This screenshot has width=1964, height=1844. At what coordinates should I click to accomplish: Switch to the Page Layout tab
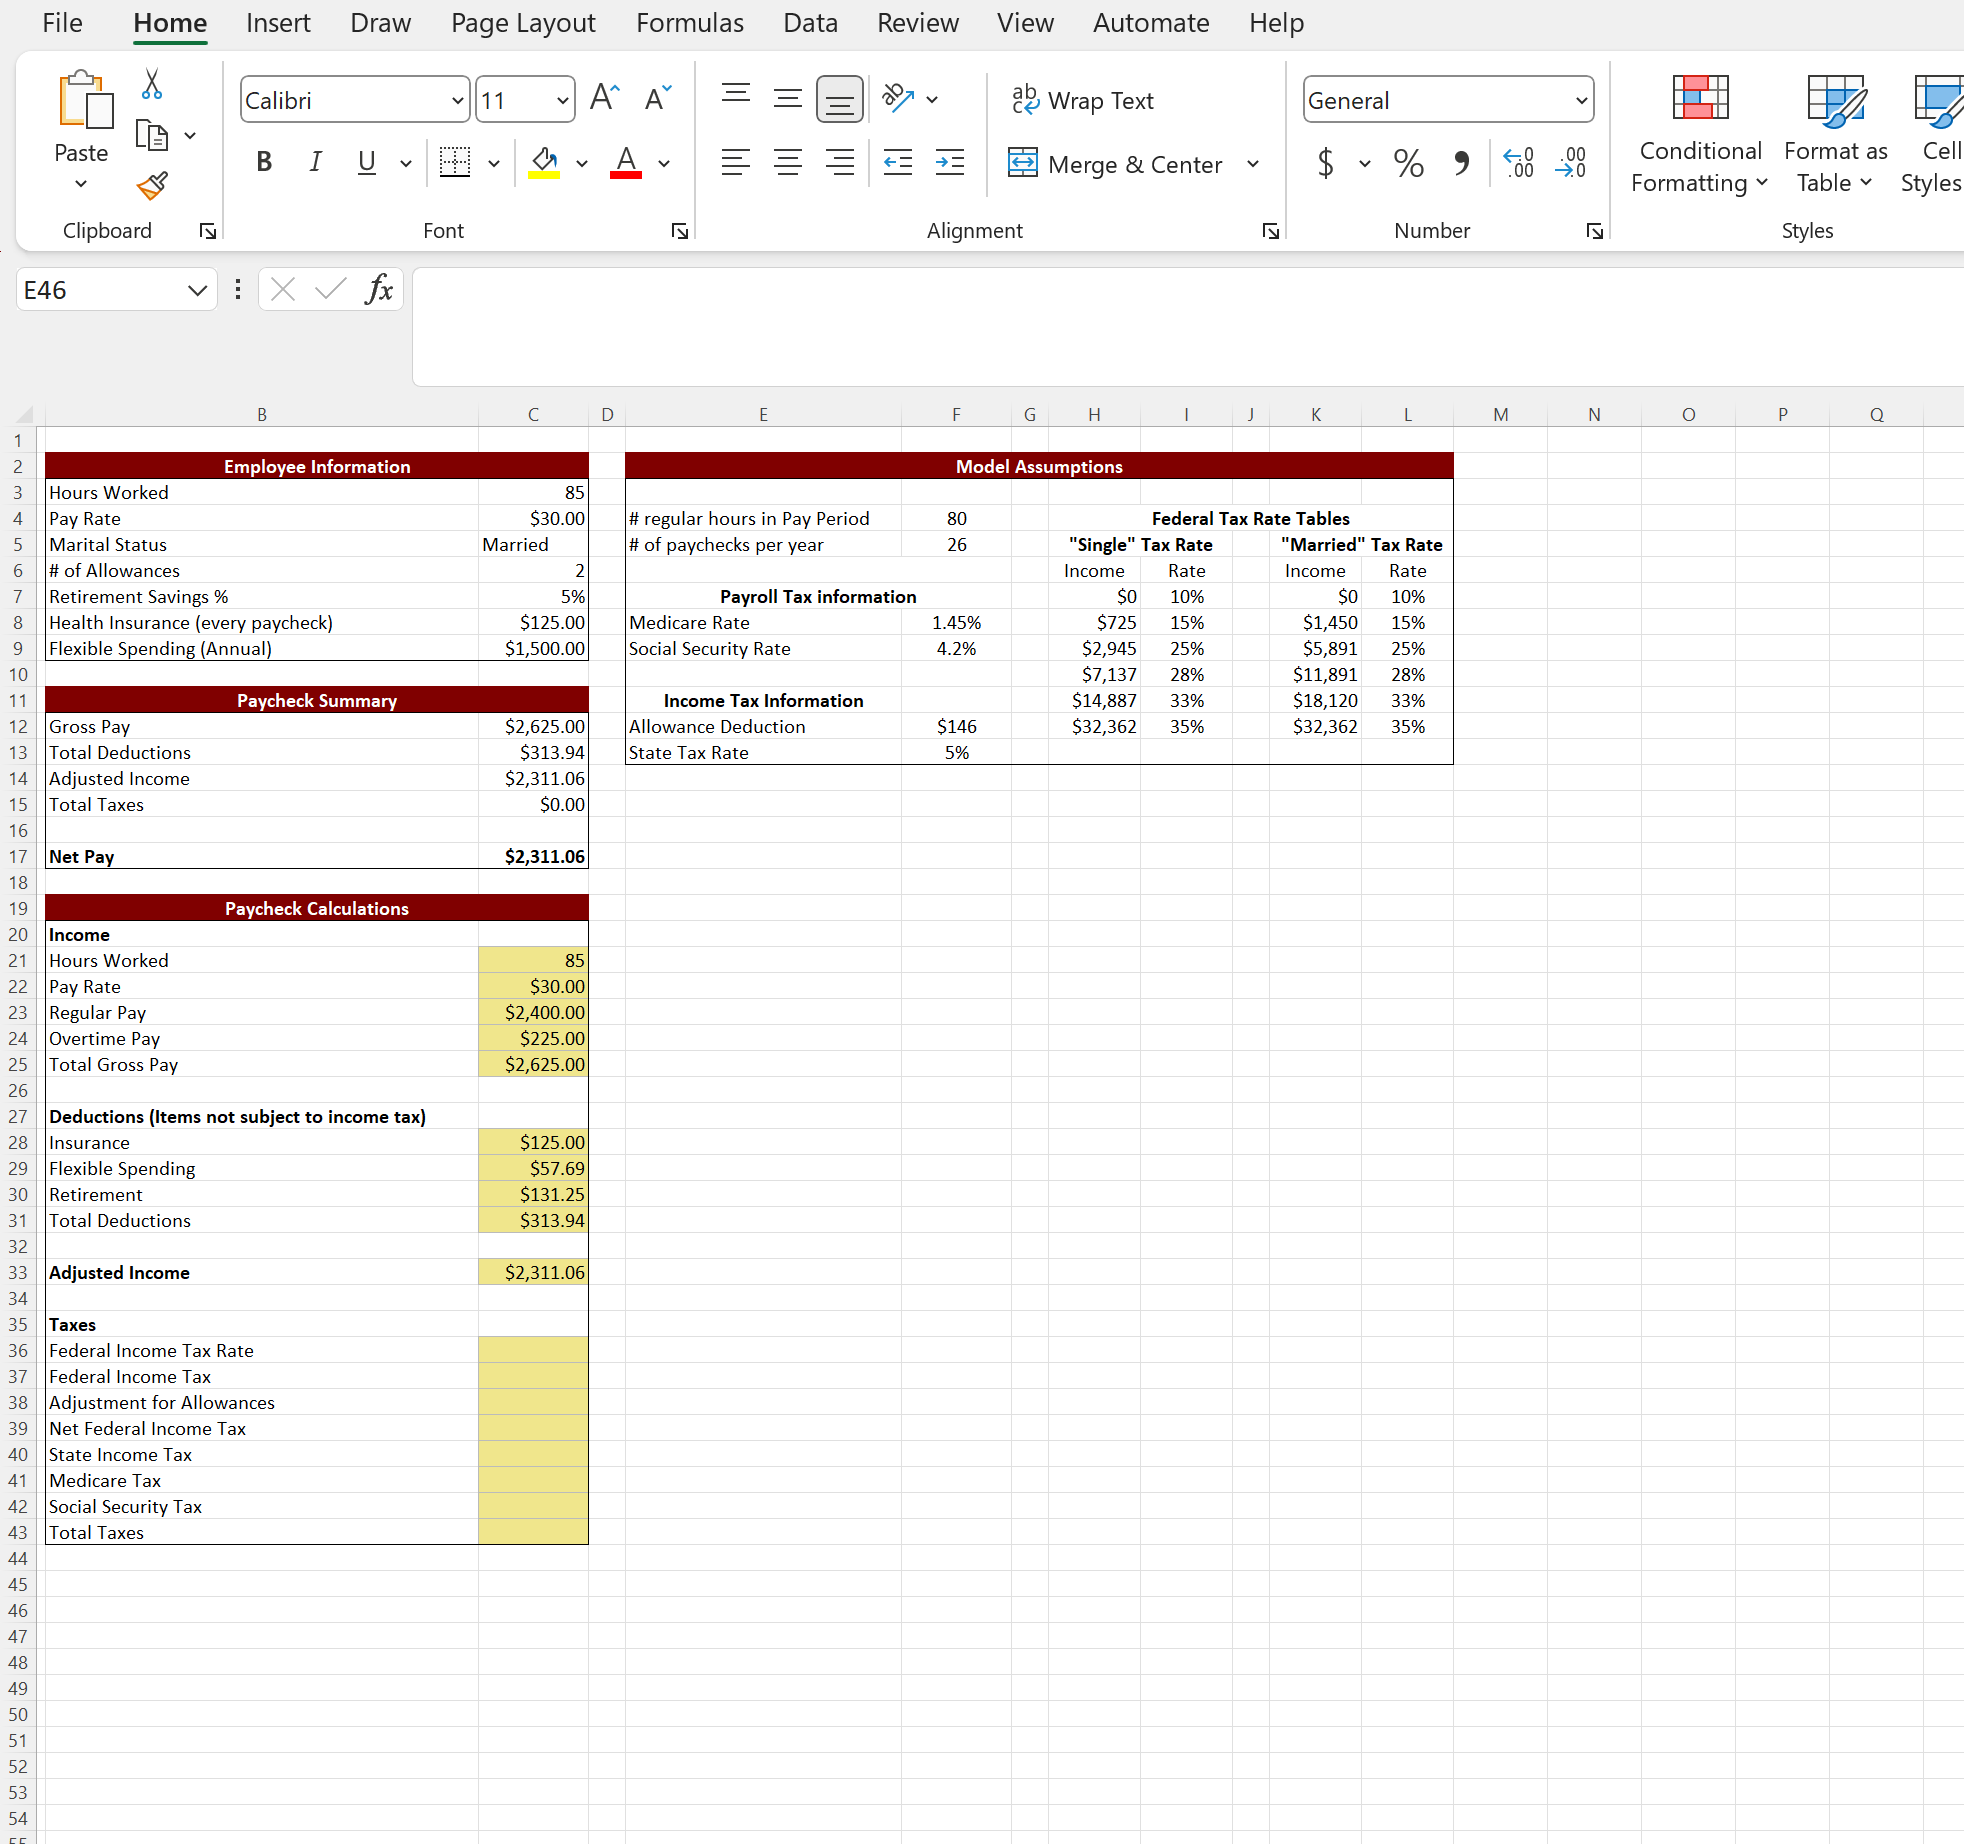pos(523,23)
